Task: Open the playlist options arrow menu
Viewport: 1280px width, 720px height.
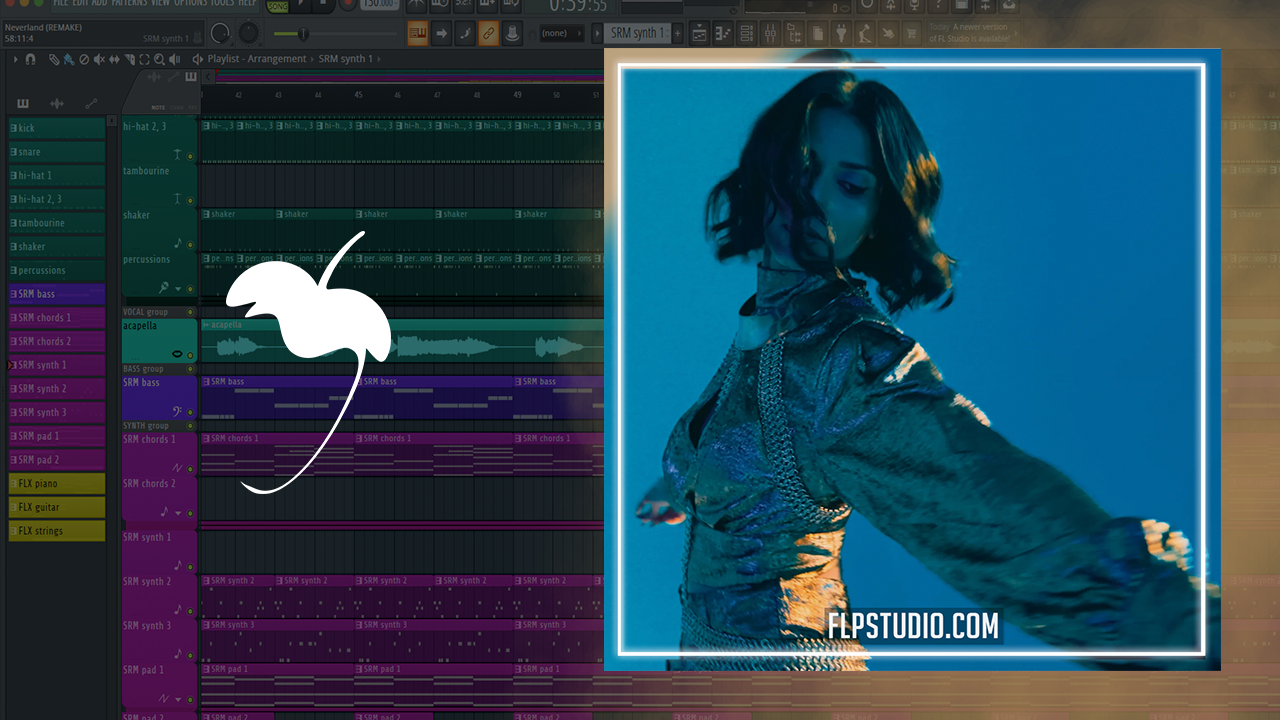Action: click(16, 60)
